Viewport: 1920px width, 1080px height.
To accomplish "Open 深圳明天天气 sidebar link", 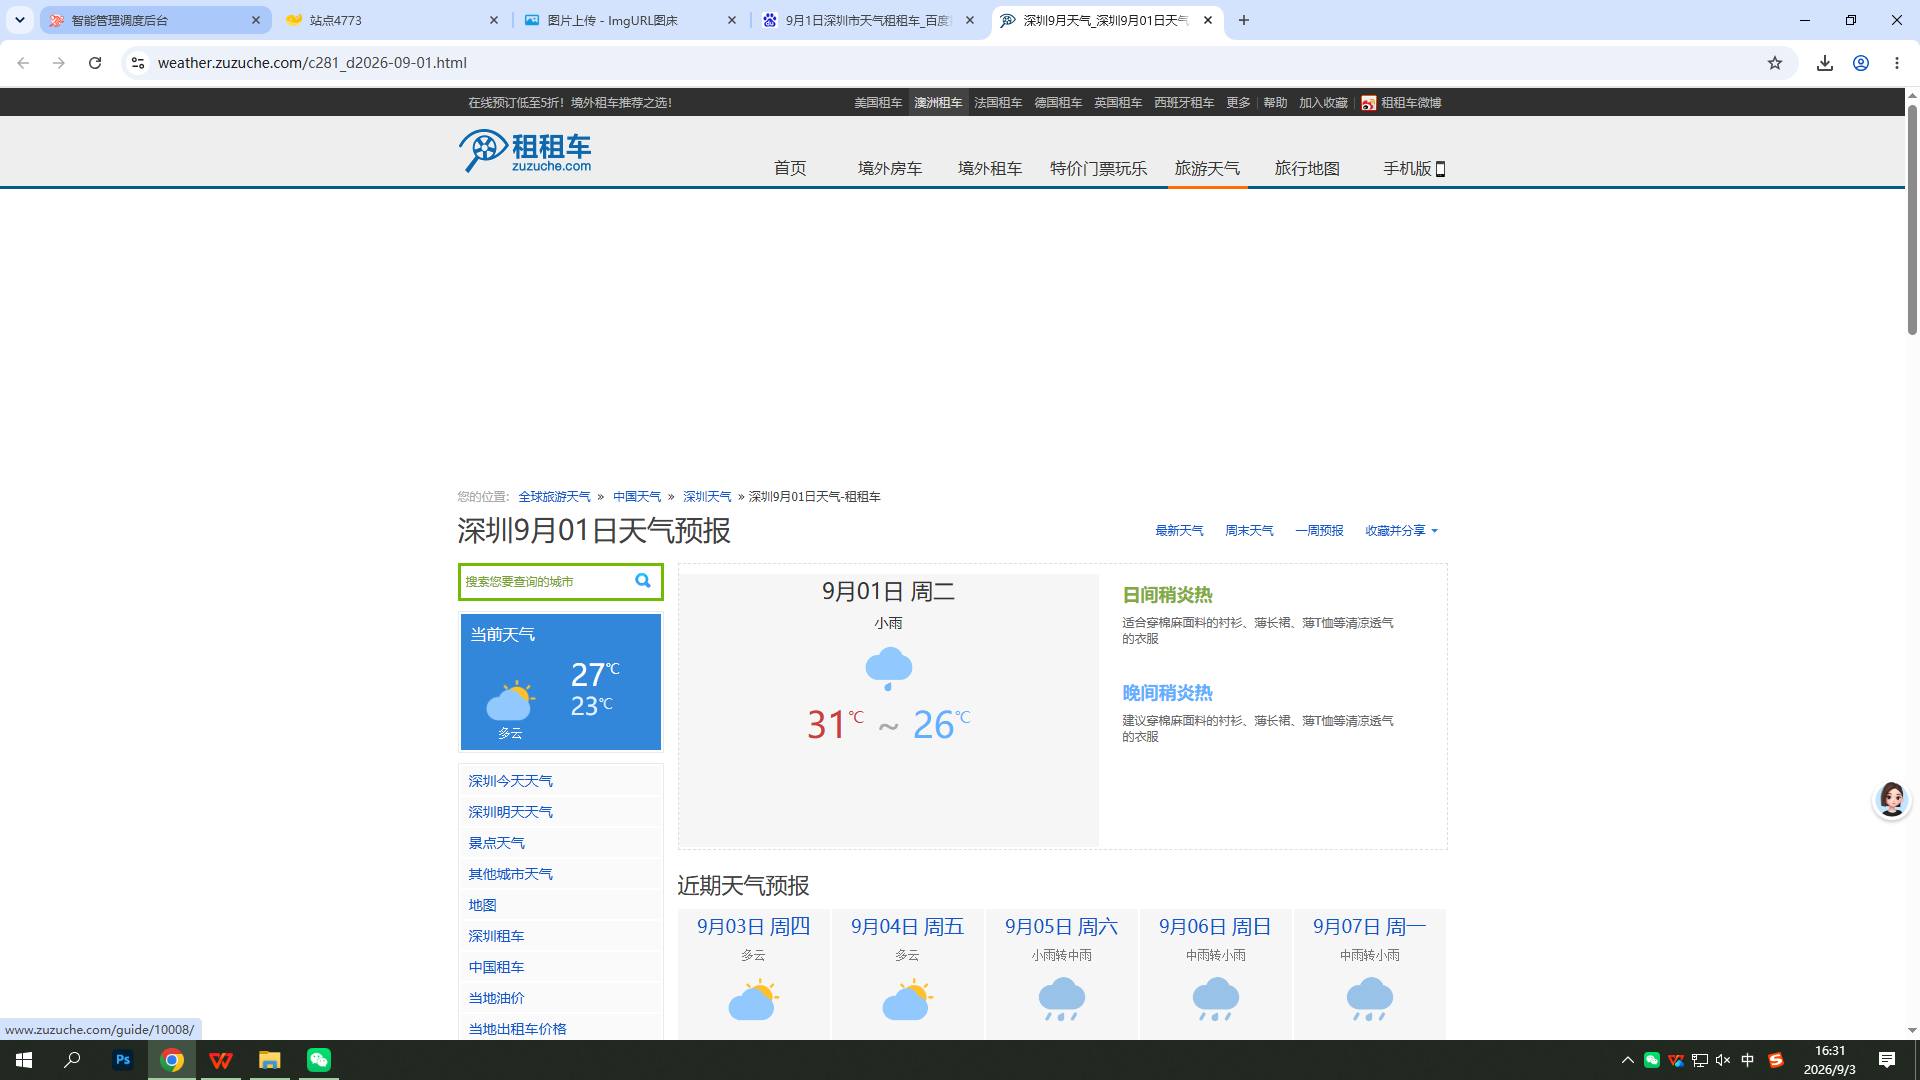I will (x=510, y=812).
